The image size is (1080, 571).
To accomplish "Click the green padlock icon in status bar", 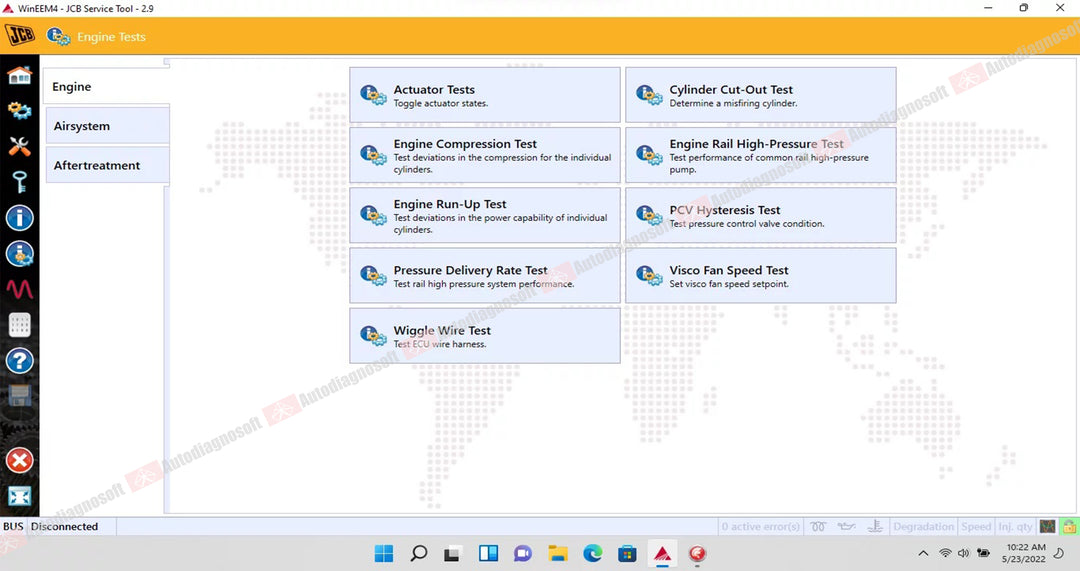I will (x=1069, y=526).
